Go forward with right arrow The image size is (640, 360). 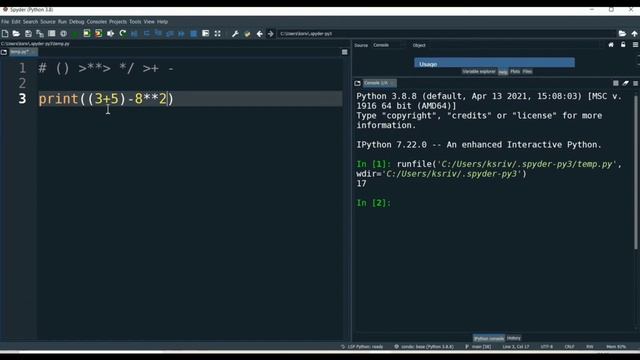click(x=271, y=34)
